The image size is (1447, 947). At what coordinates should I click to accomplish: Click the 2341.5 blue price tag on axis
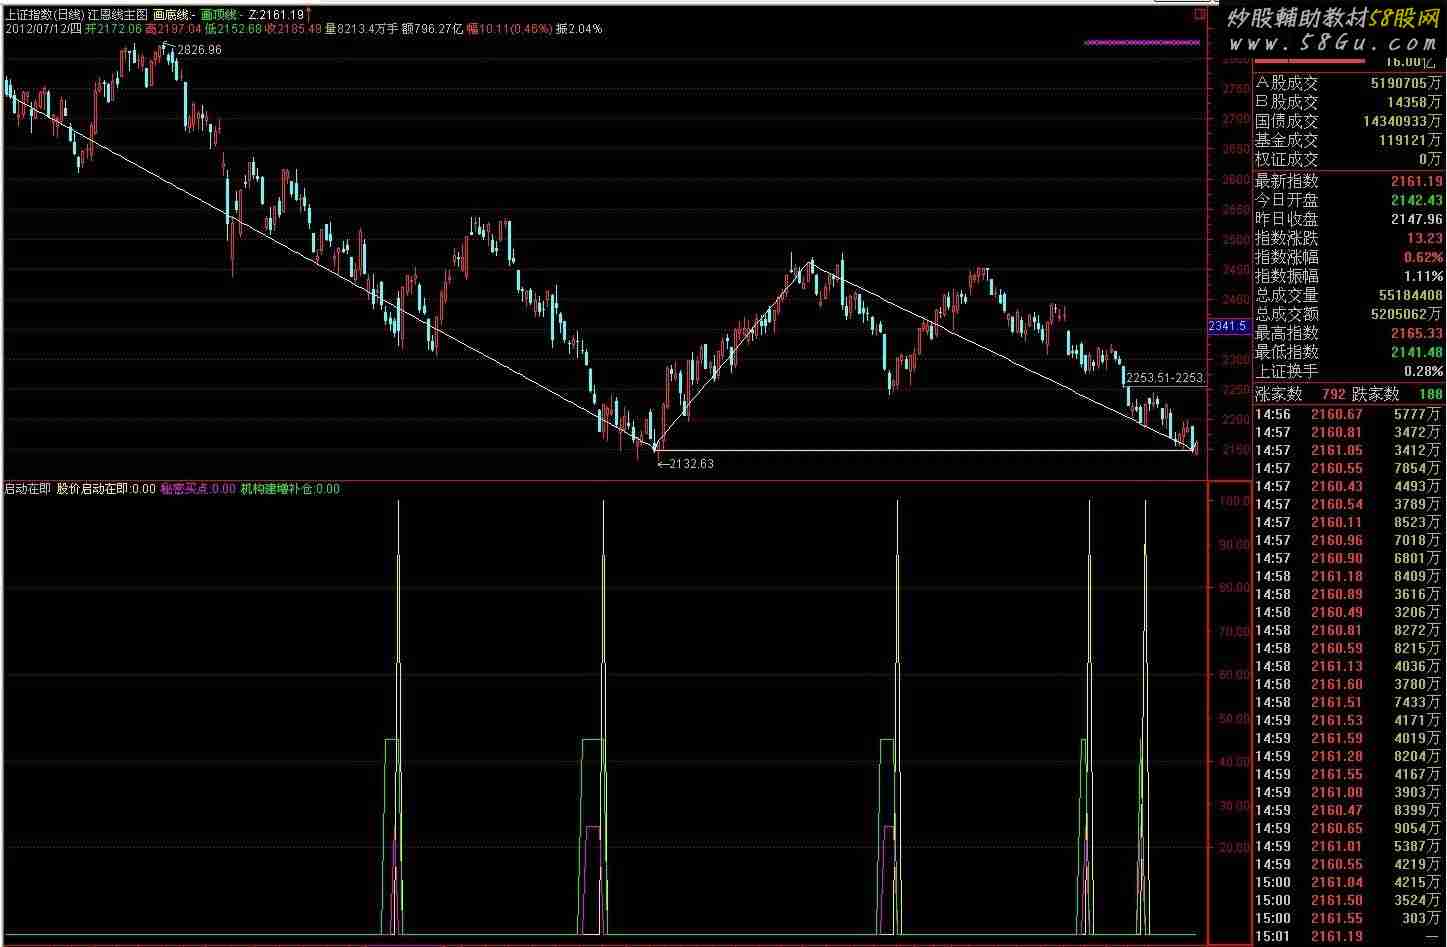(1227, 326)
